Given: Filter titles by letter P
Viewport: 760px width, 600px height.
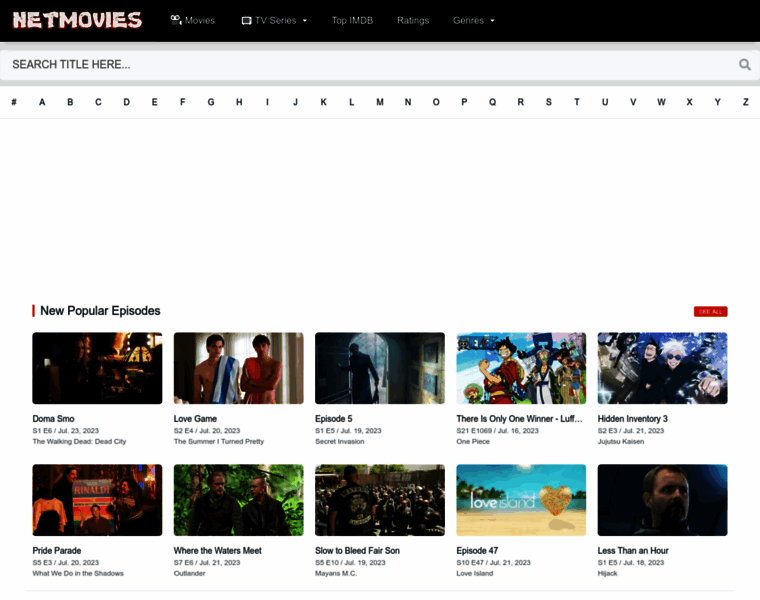Looking at the screenshot, I should [464, 102].
